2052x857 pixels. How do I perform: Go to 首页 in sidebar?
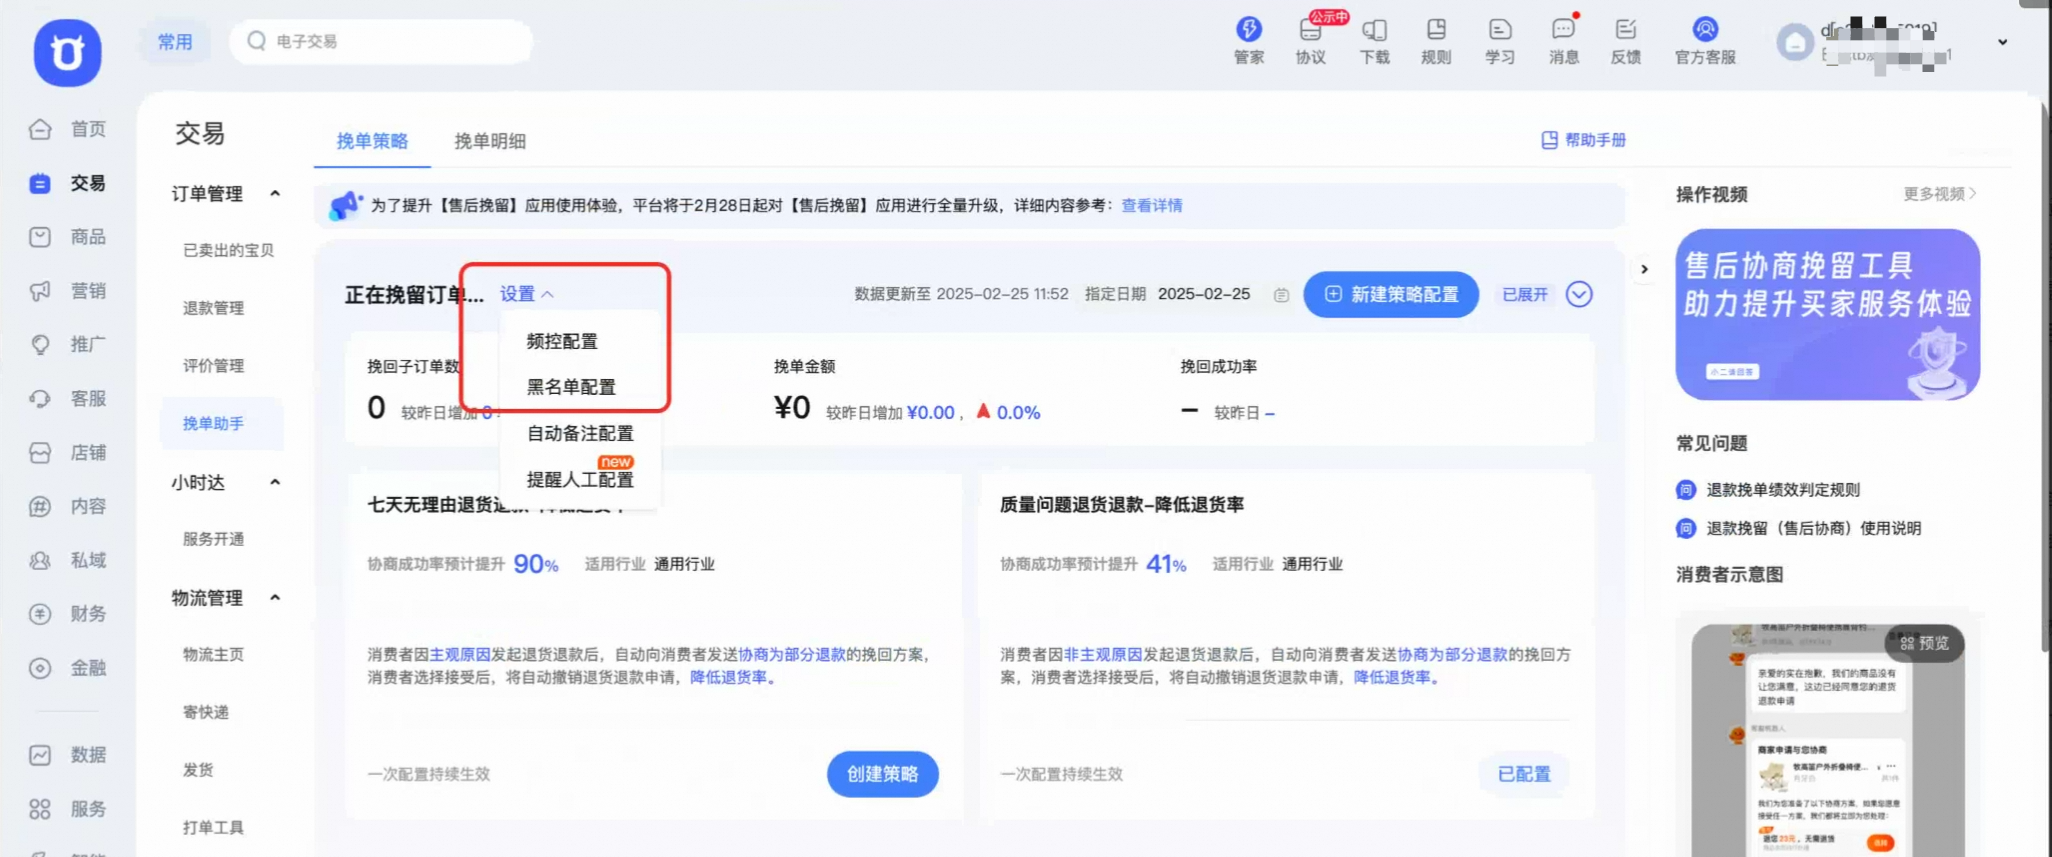[x=68, y=129]
